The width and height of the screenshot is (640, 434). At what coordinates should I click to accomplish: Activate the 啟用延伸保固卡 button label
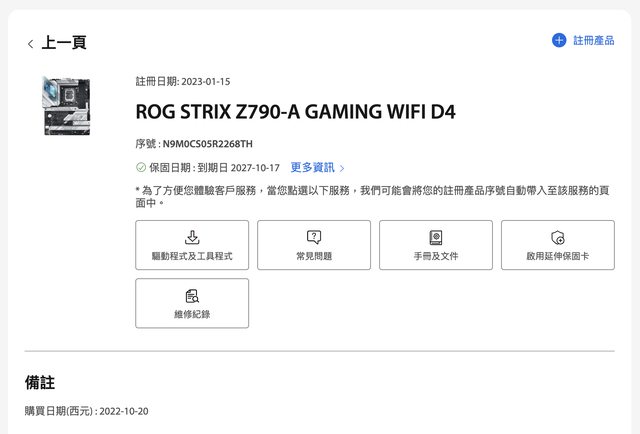point(558,256)
